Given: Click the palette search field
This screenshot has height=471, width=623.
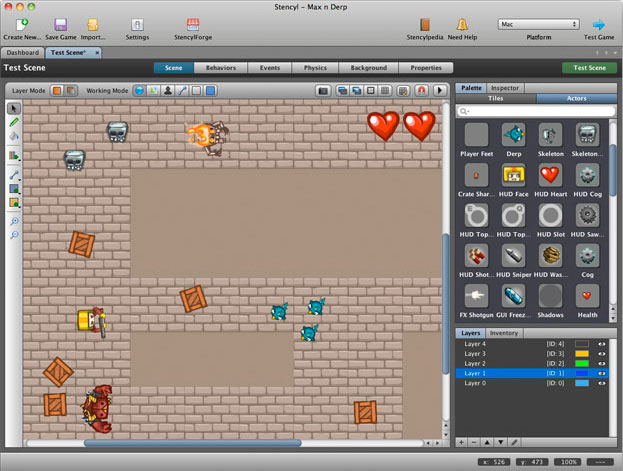Looking at the screenshot, I should [531, 112].
